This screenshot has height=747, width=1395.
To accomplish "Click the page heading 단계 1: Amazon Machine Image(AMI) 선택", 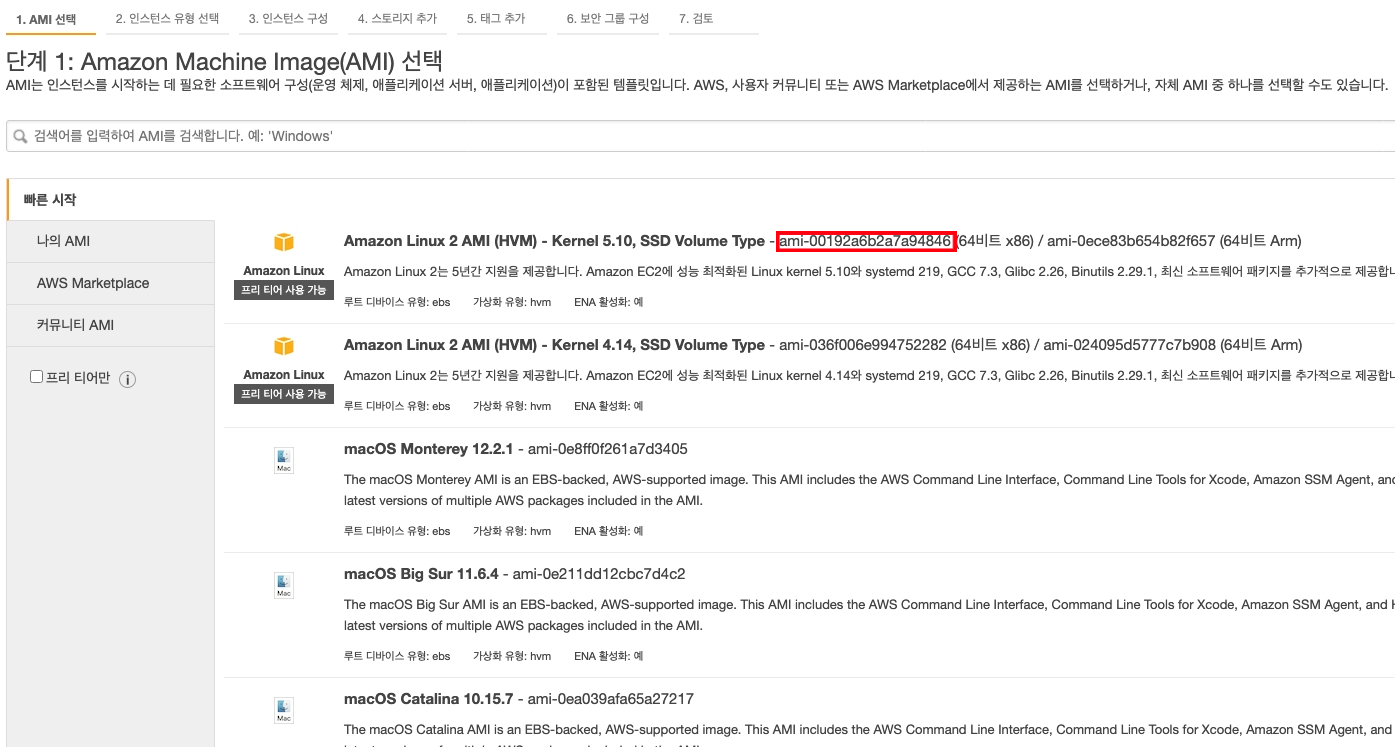I will [225, 60].
